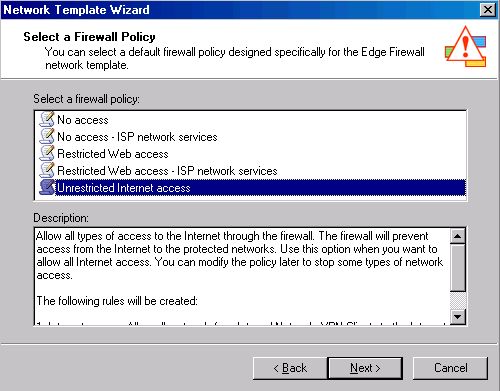Click inside the Description text box
Screen dimensions: 500x391
pos(242,276)
